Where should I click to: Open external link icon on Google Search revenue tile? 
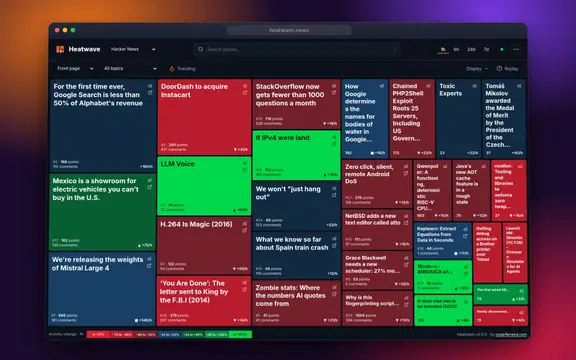(x=150, y=93)
